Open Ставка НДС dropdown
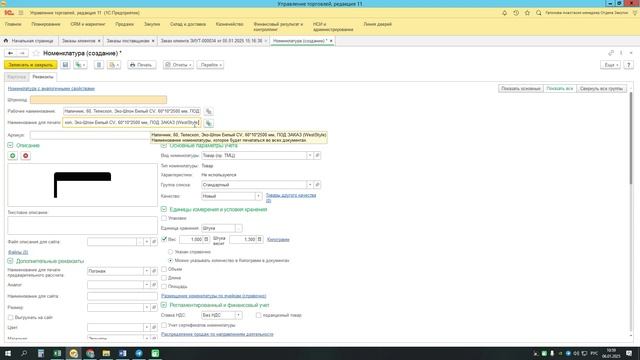Image resolution: width=640 pixels, height=360 pixels. click(x=238, y=315)
